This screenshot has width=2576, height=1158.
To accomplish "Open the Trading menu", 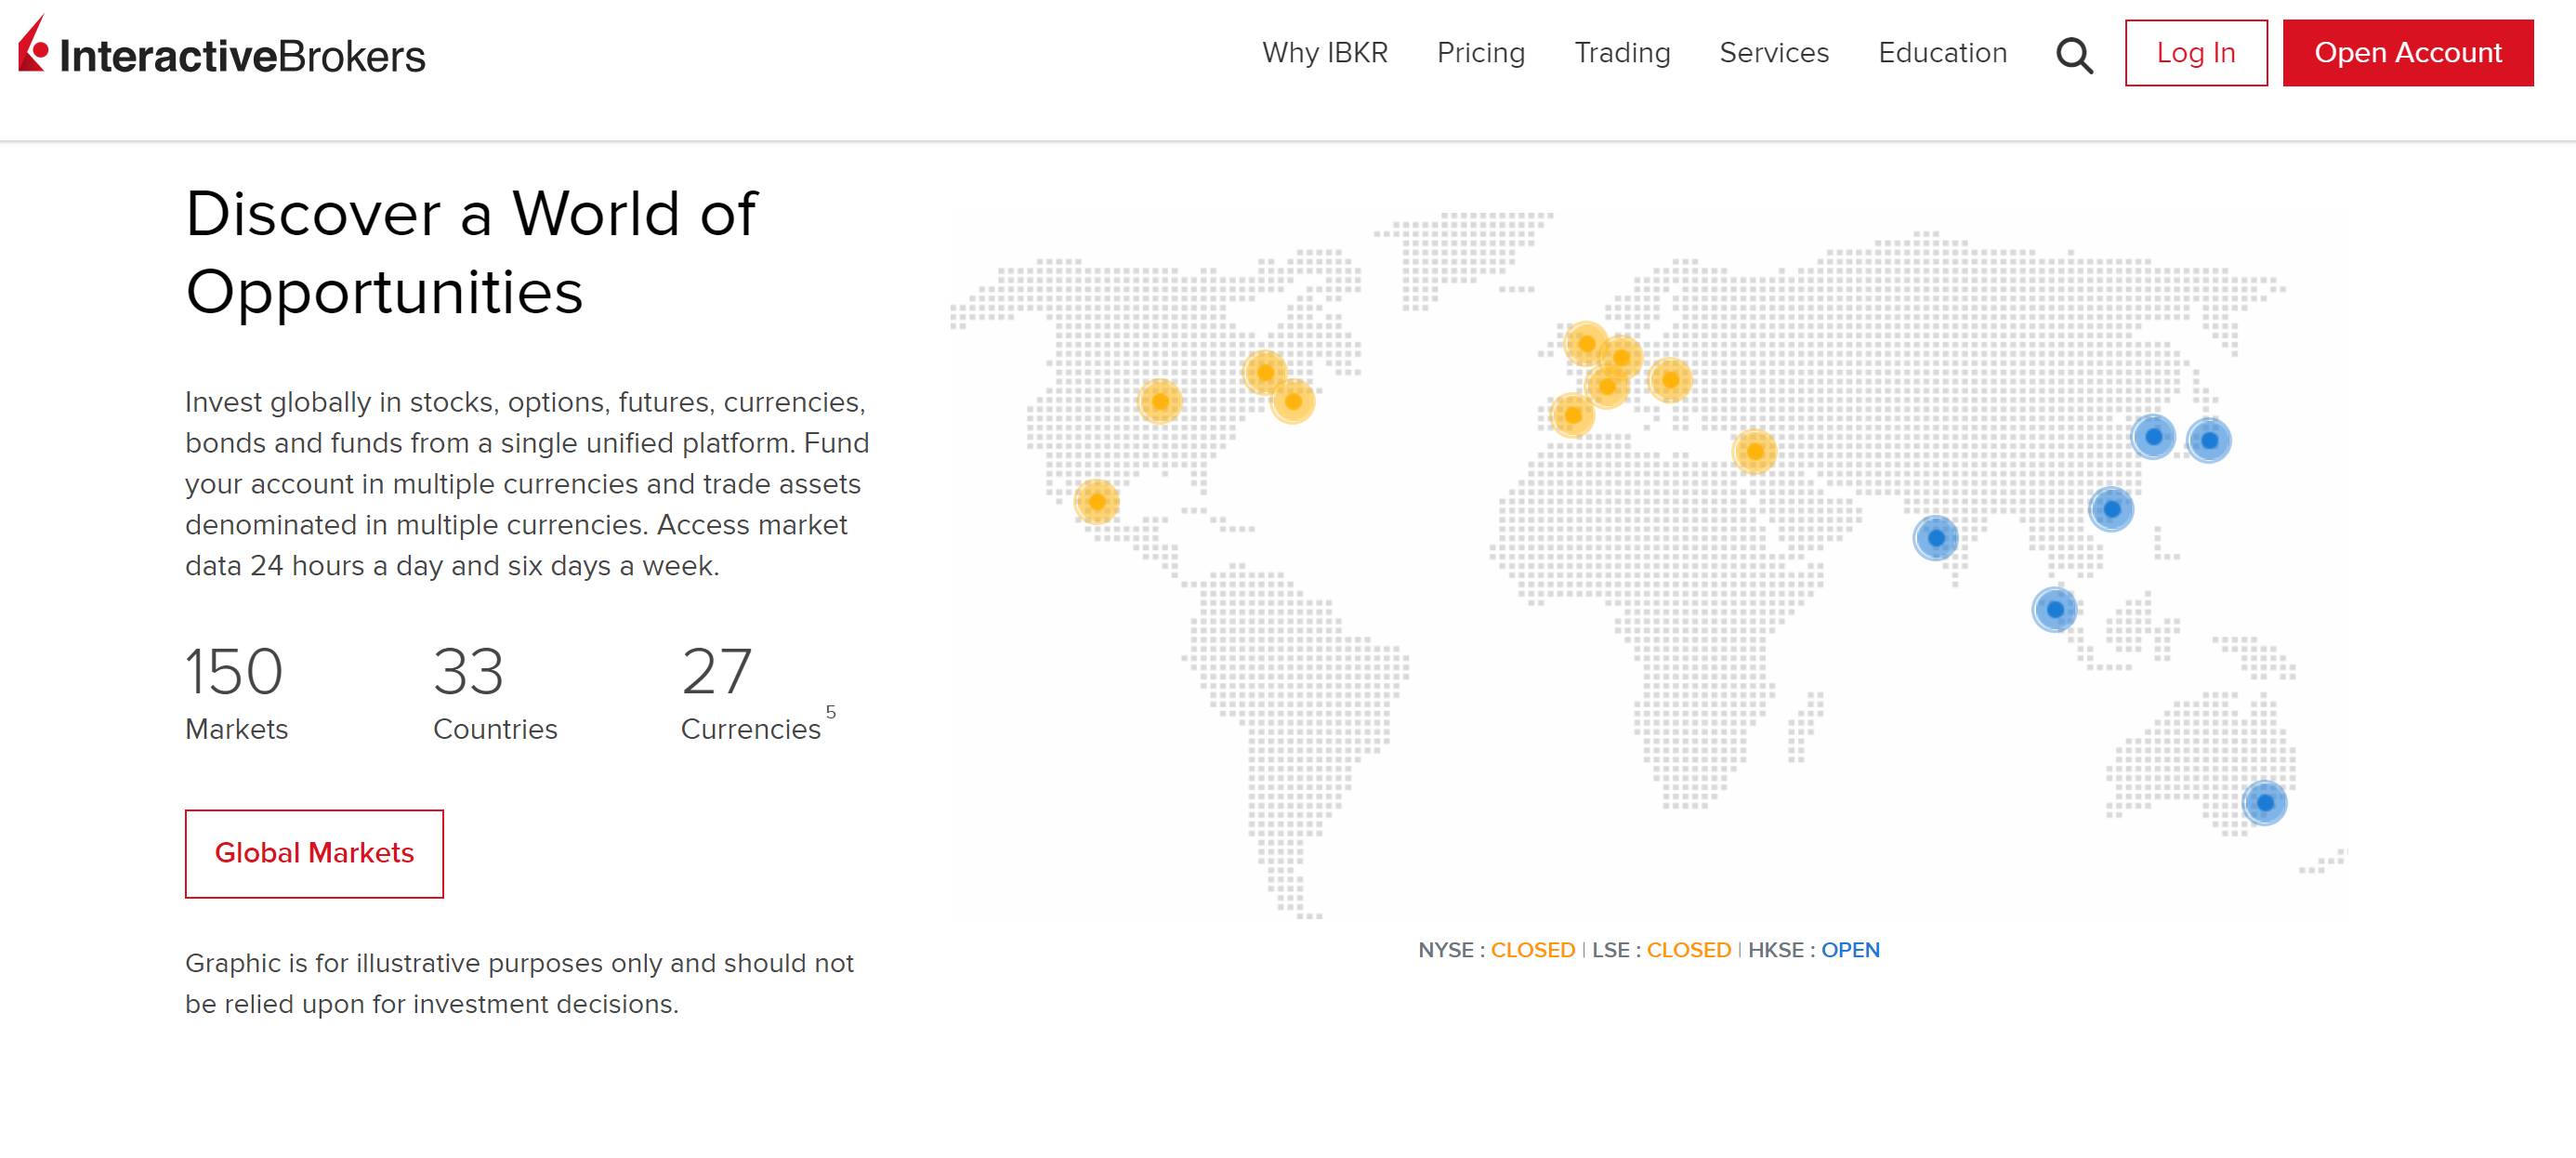I will (x=1621, y=53).
